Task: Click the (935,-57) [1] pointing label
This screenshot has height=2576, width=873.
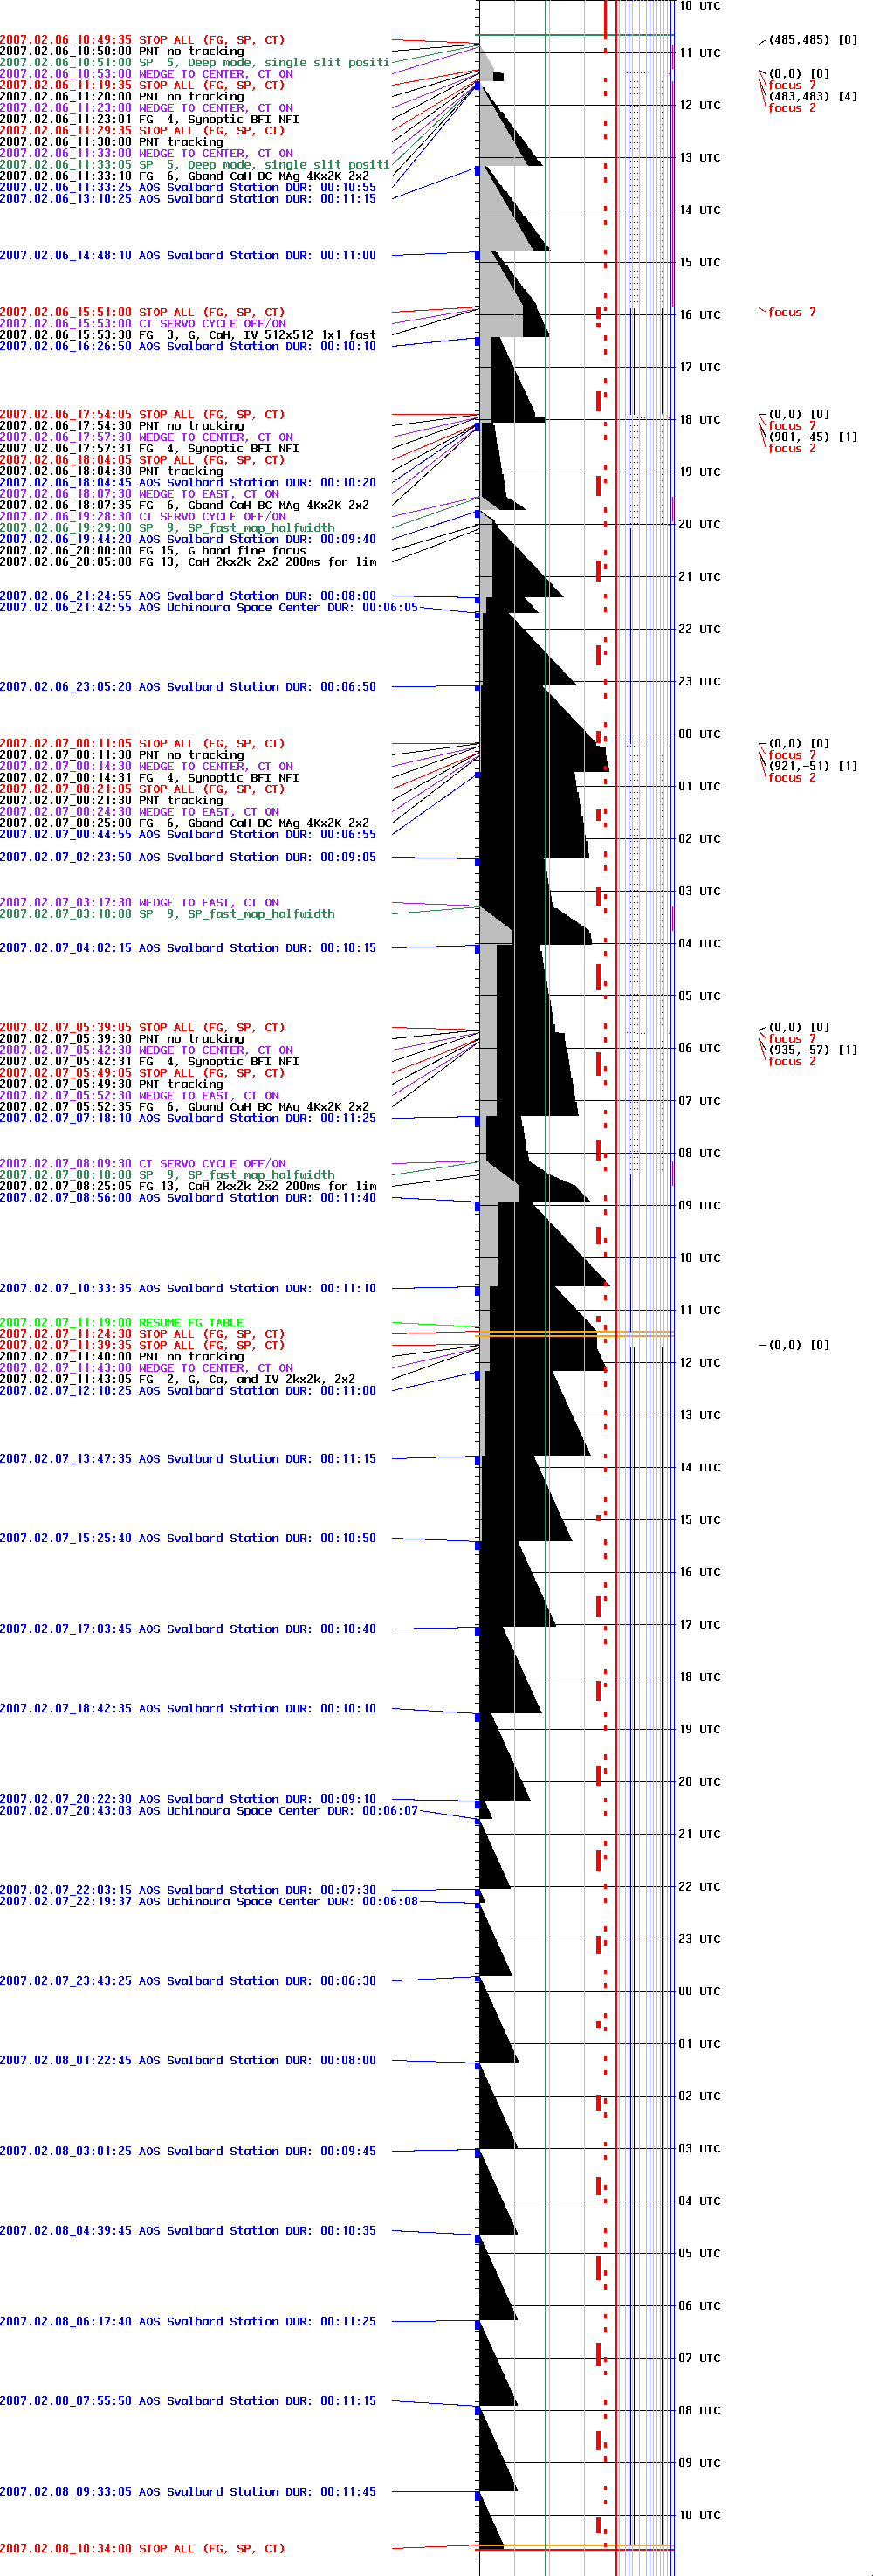Action: click(x=812, y=1050)
